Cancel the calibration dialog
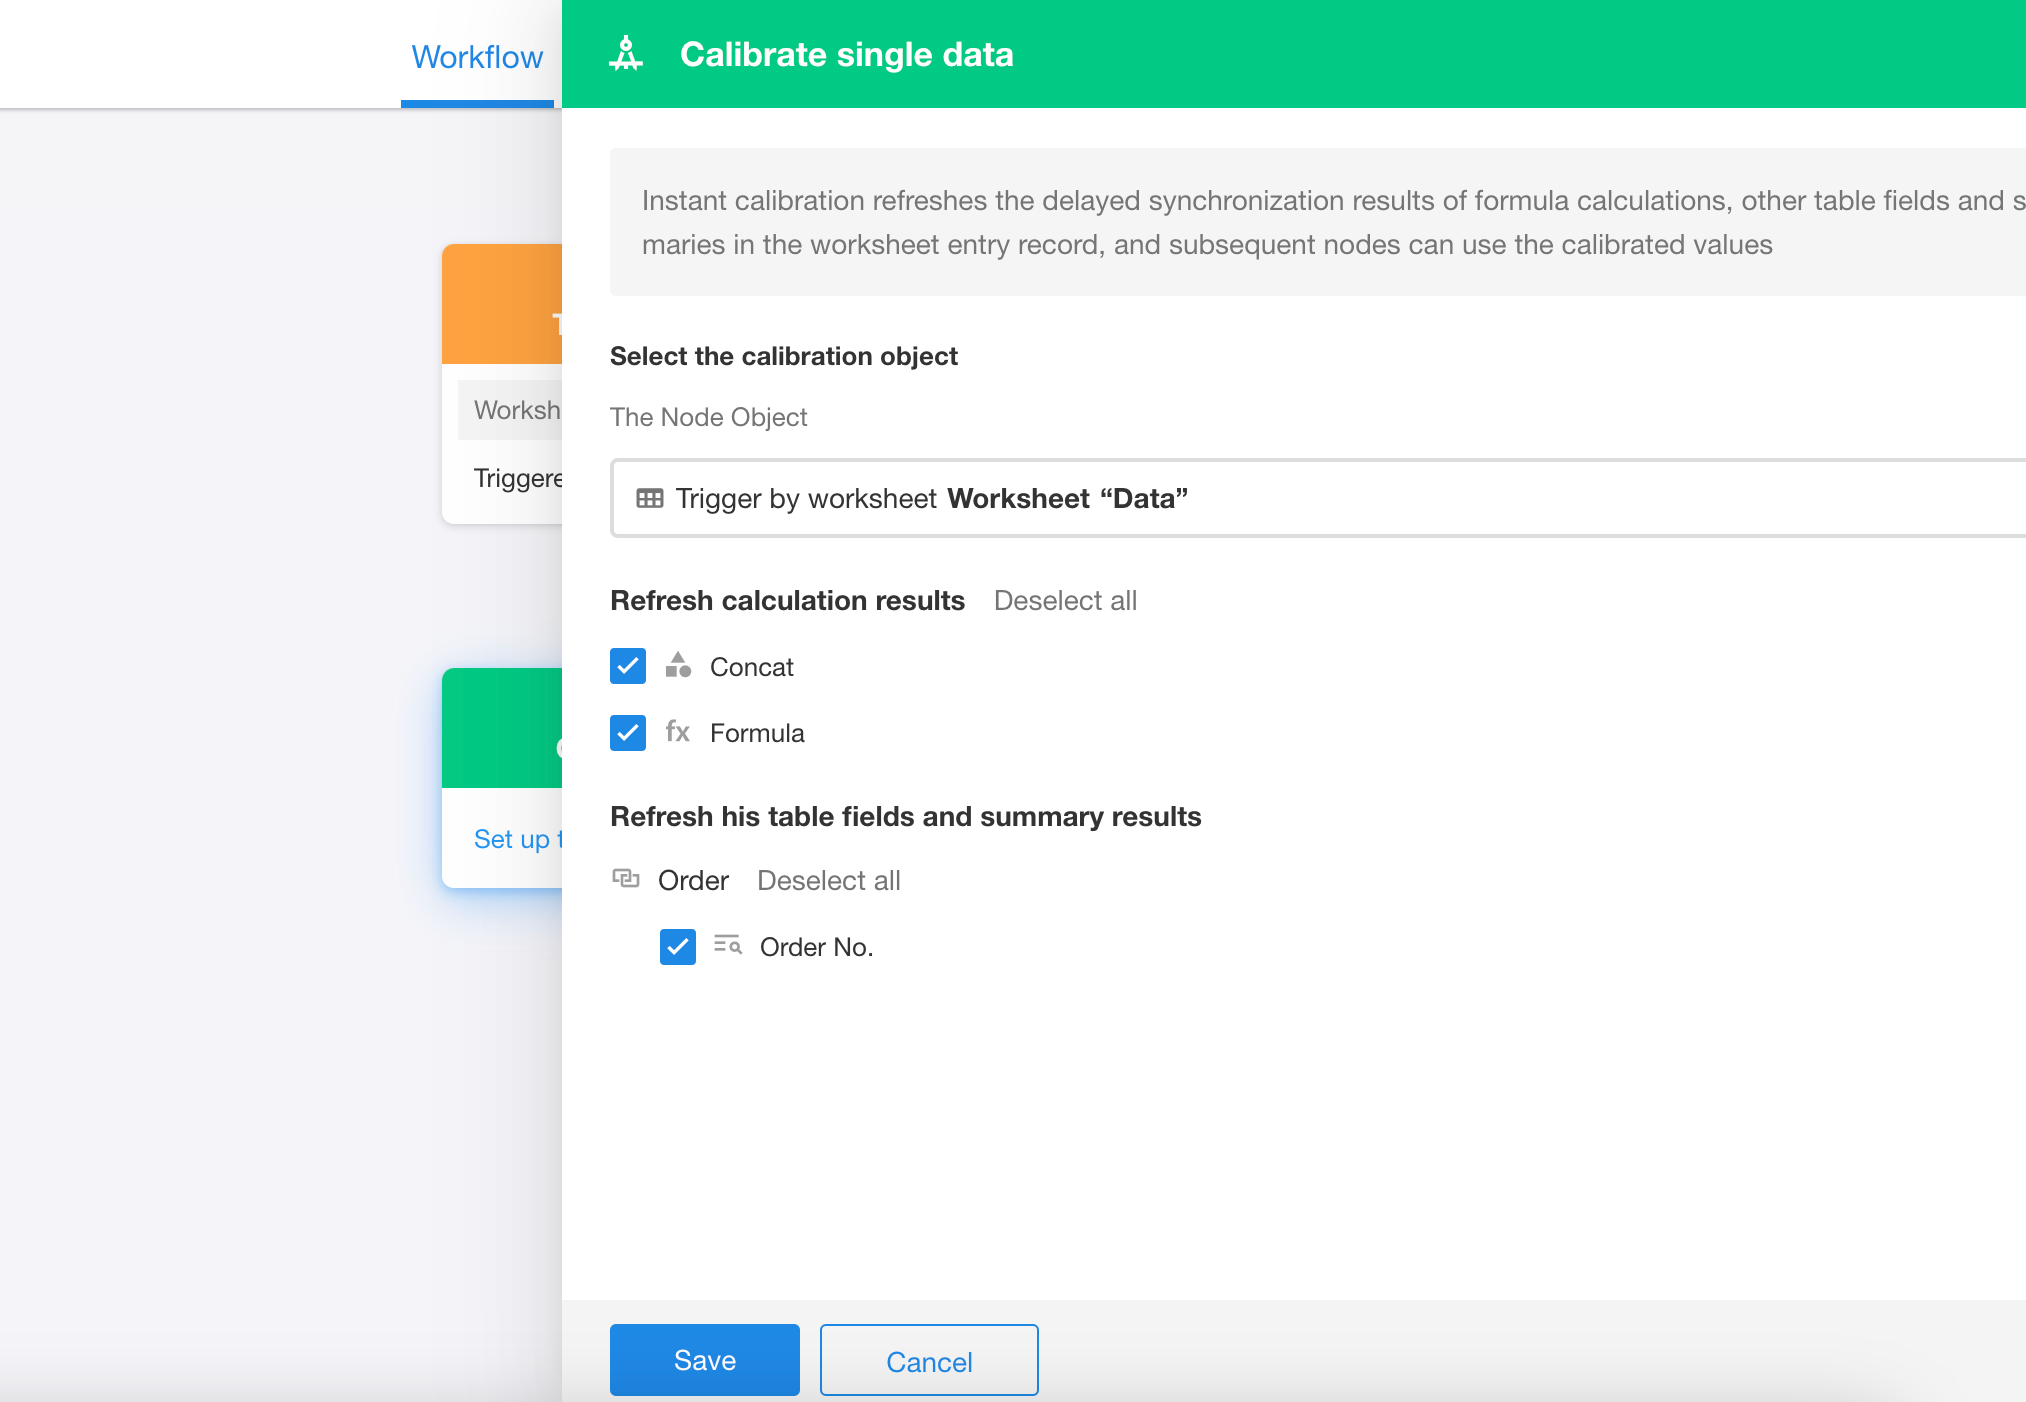This screenshot has width=2026, height=1402. (x=929, y=1360)
